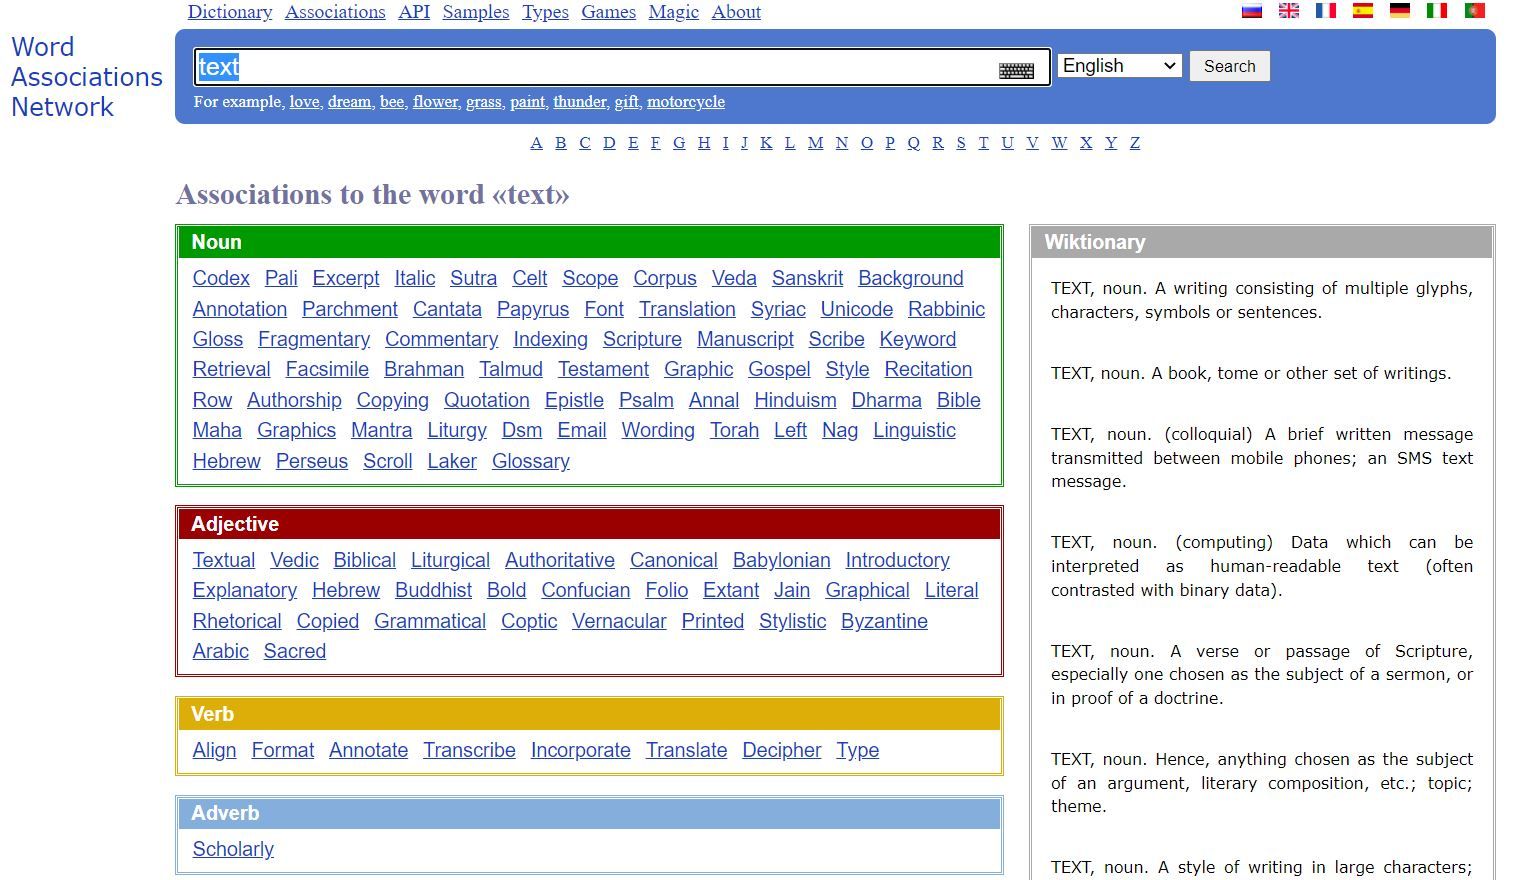Select the Italian flag icon
The image size is (1515, 880).
pyautogui.click(x=1437, y=11)
